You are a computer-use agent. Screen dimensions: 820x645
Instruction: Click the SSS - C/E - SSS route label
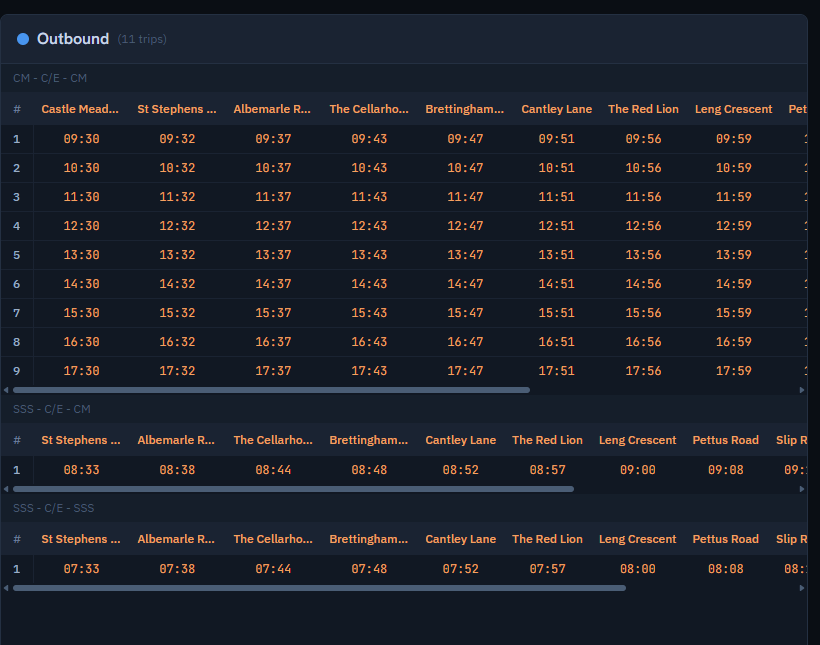coord(53,508)
